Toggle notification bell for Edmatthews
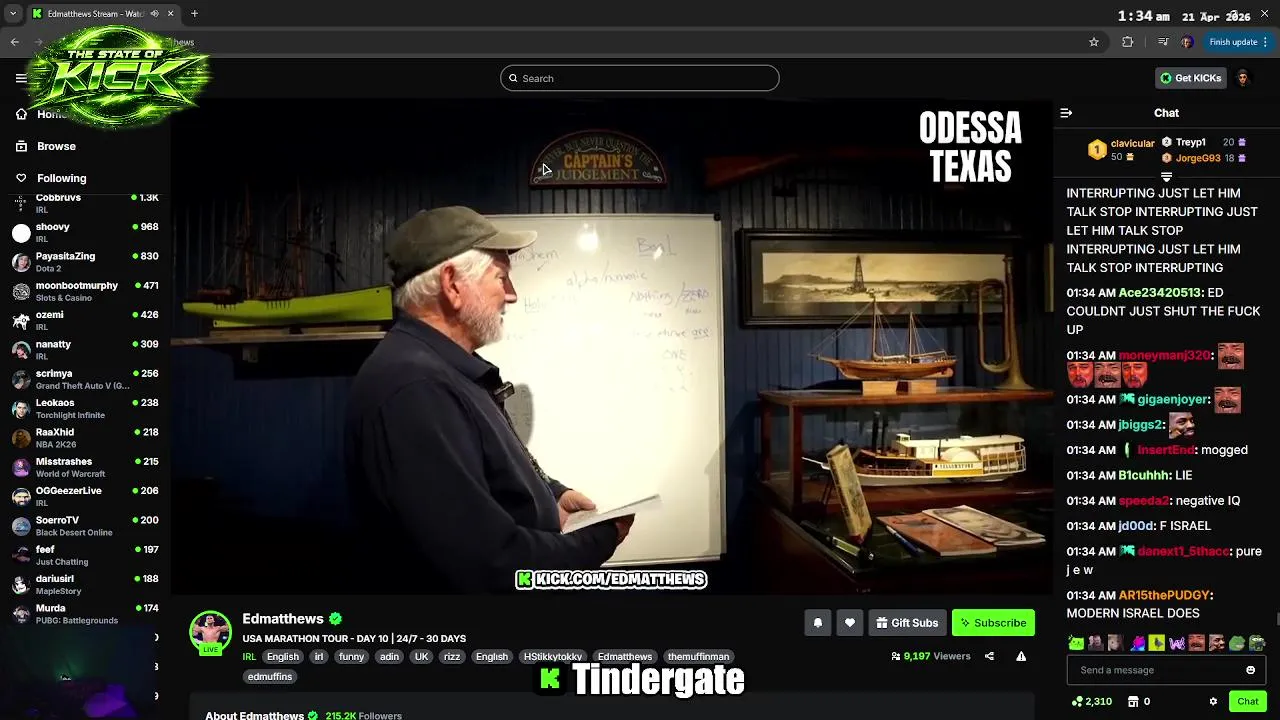Viewport: 1280px width, 720px height. click(x=817, y=623)
